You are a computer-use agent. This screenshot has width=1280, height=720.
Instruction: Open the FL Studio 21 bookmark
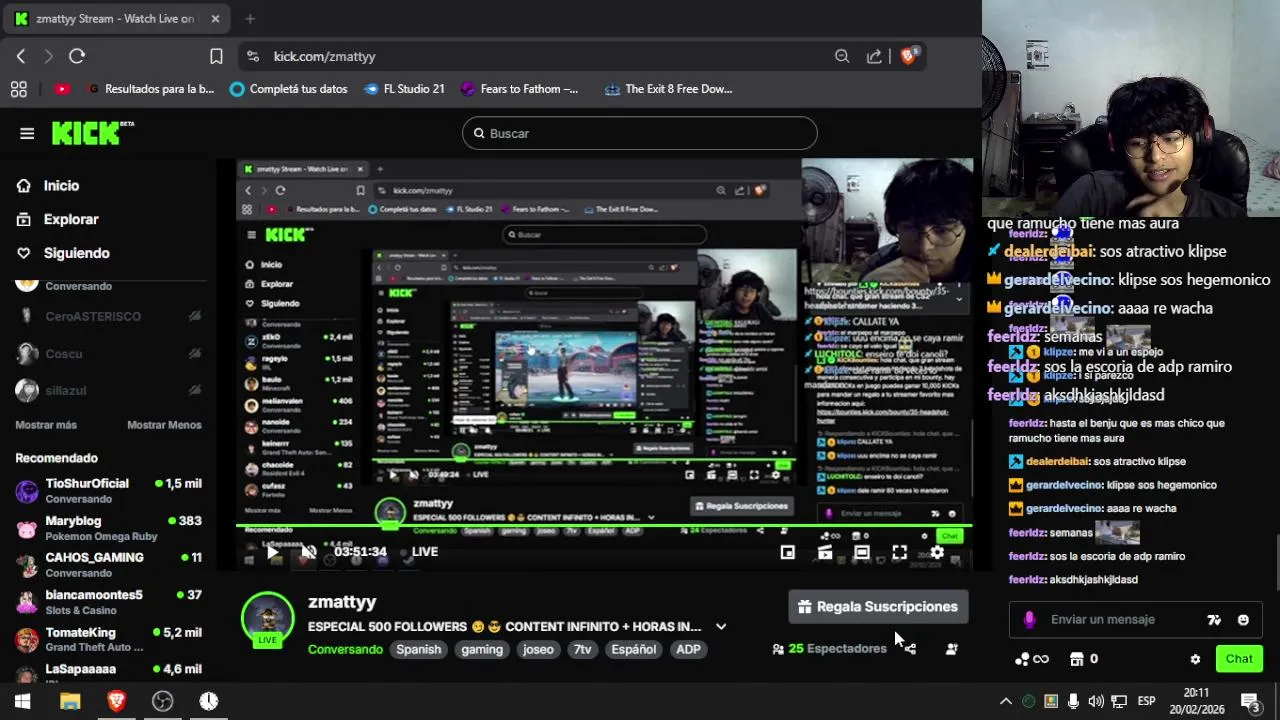coord(404,89)
